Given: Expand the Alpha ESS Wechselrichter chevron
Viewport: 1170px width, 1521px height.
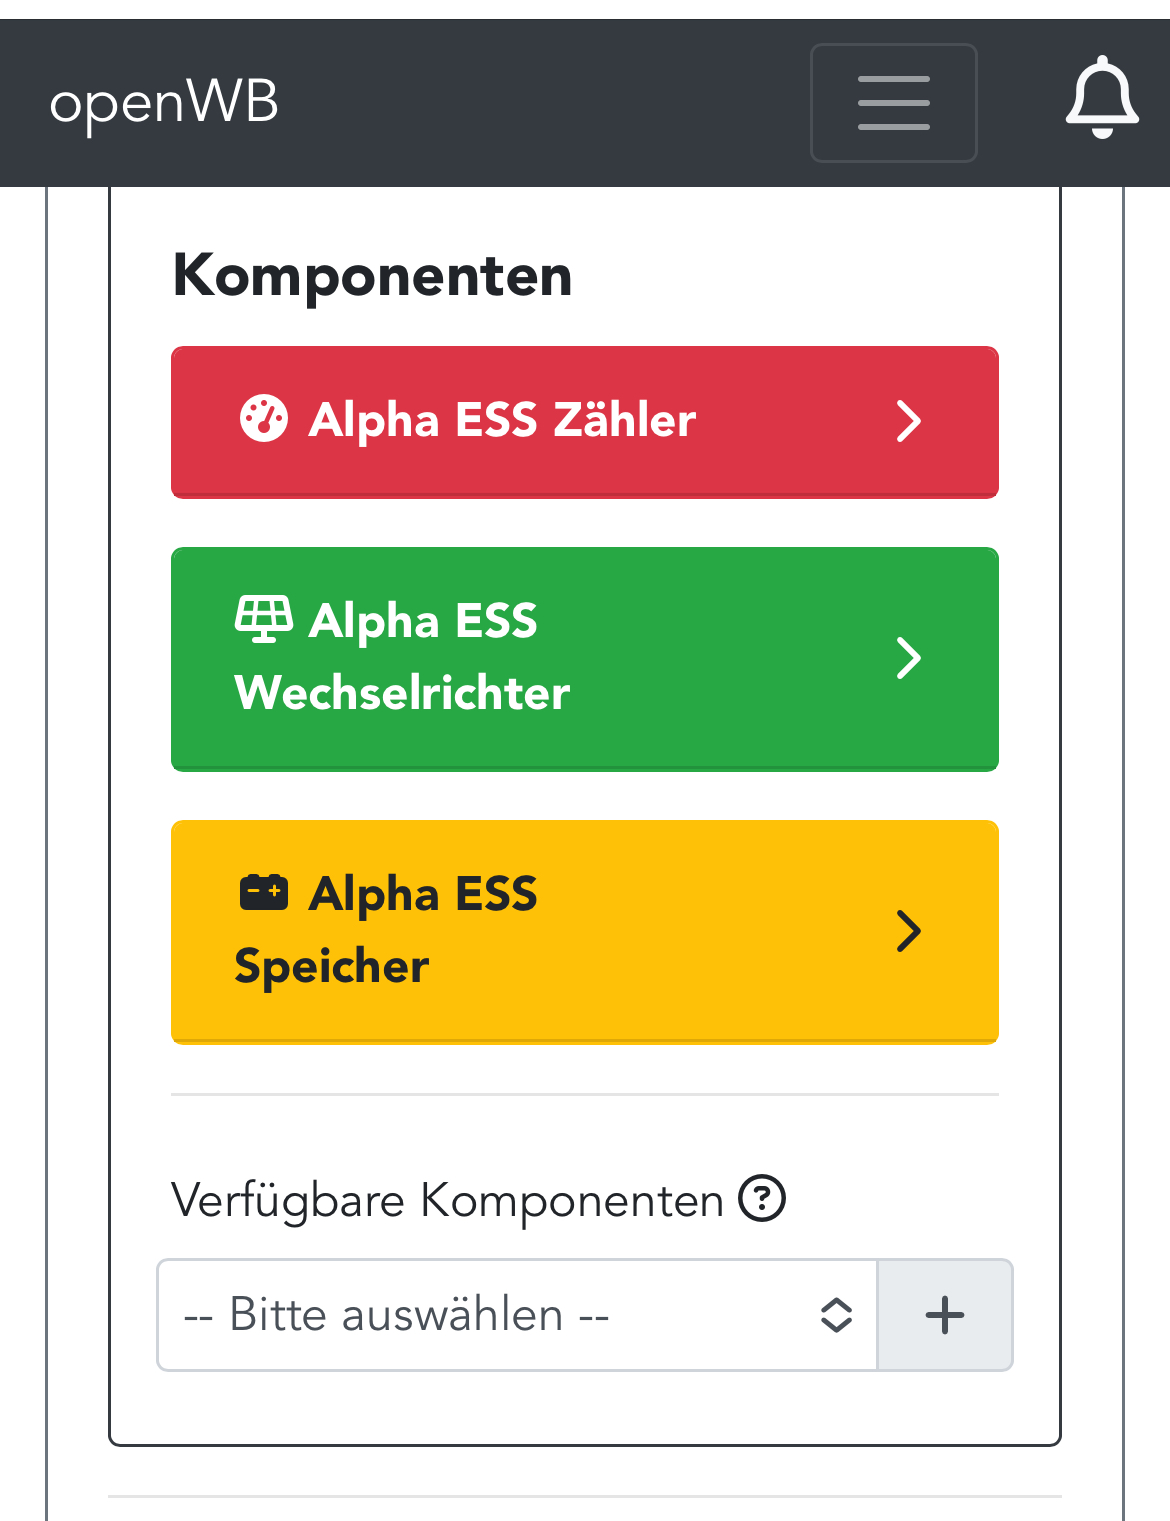Looking at the screenshot, I should (908, 658).
